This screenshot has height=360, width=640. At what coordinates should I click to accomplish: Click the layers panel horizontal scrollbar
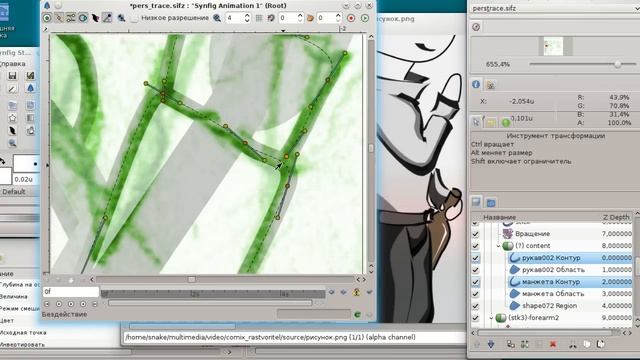coord(546,333)
